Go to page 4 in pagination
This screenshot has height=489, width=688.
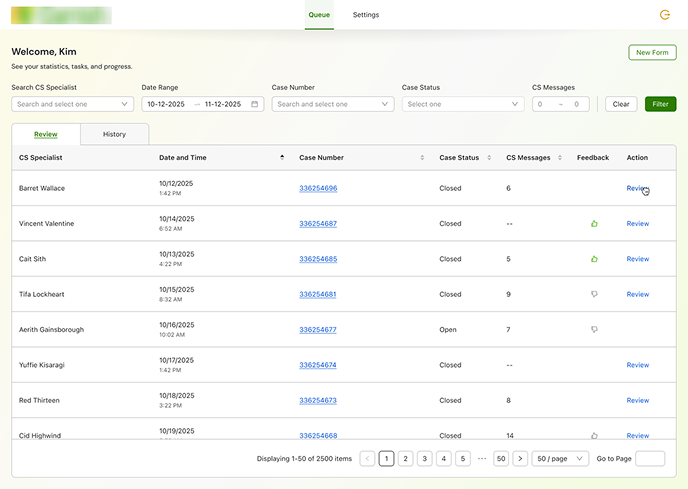click(x=444, y=458)
